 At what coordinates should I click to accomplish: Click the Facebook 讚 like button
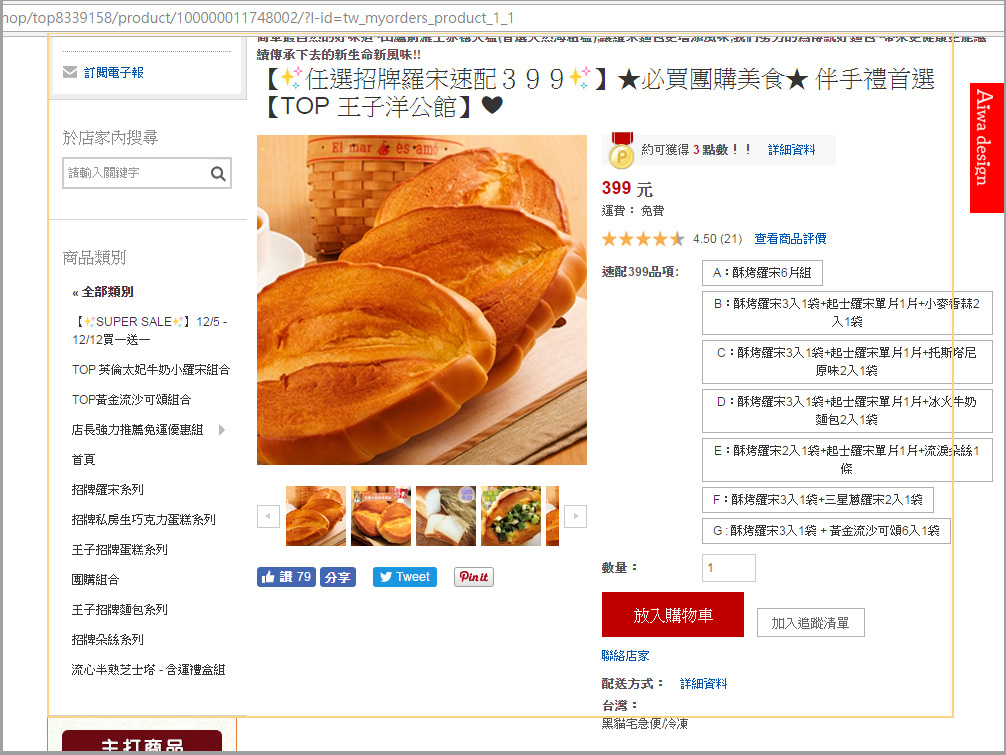pos(286,577)
